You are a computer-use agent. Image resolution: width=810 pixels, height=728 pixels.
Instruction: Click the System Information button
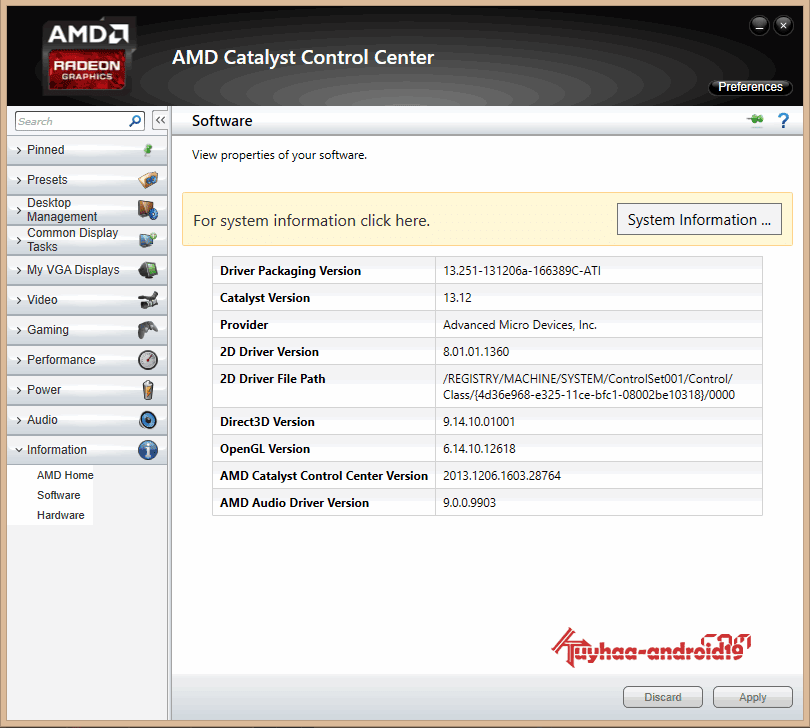[x=698, y=219]
